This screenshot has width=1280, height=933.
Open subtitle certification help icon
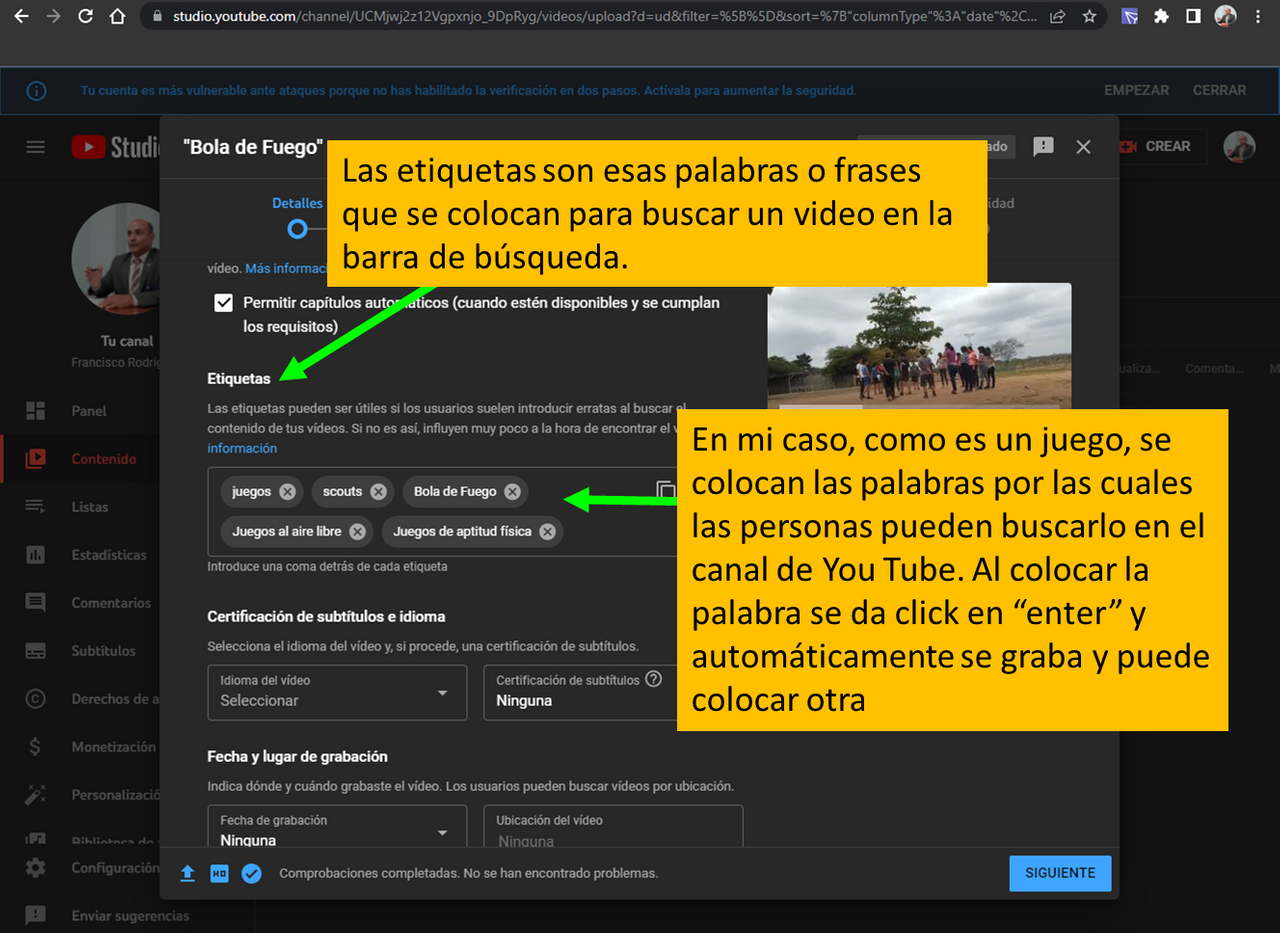[x=653, y=679]
